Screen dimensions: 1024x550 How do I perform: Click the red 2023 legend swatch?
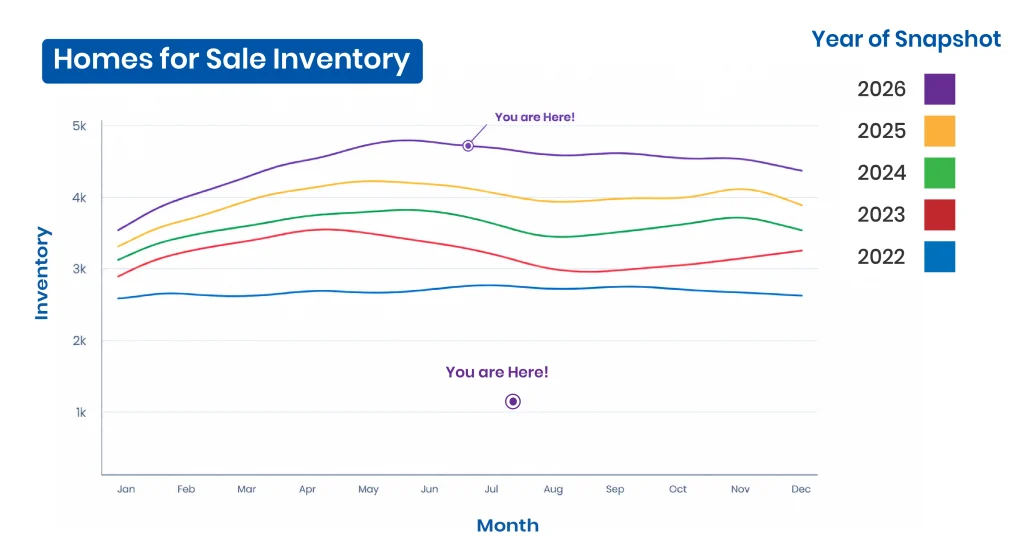(939, 215)
